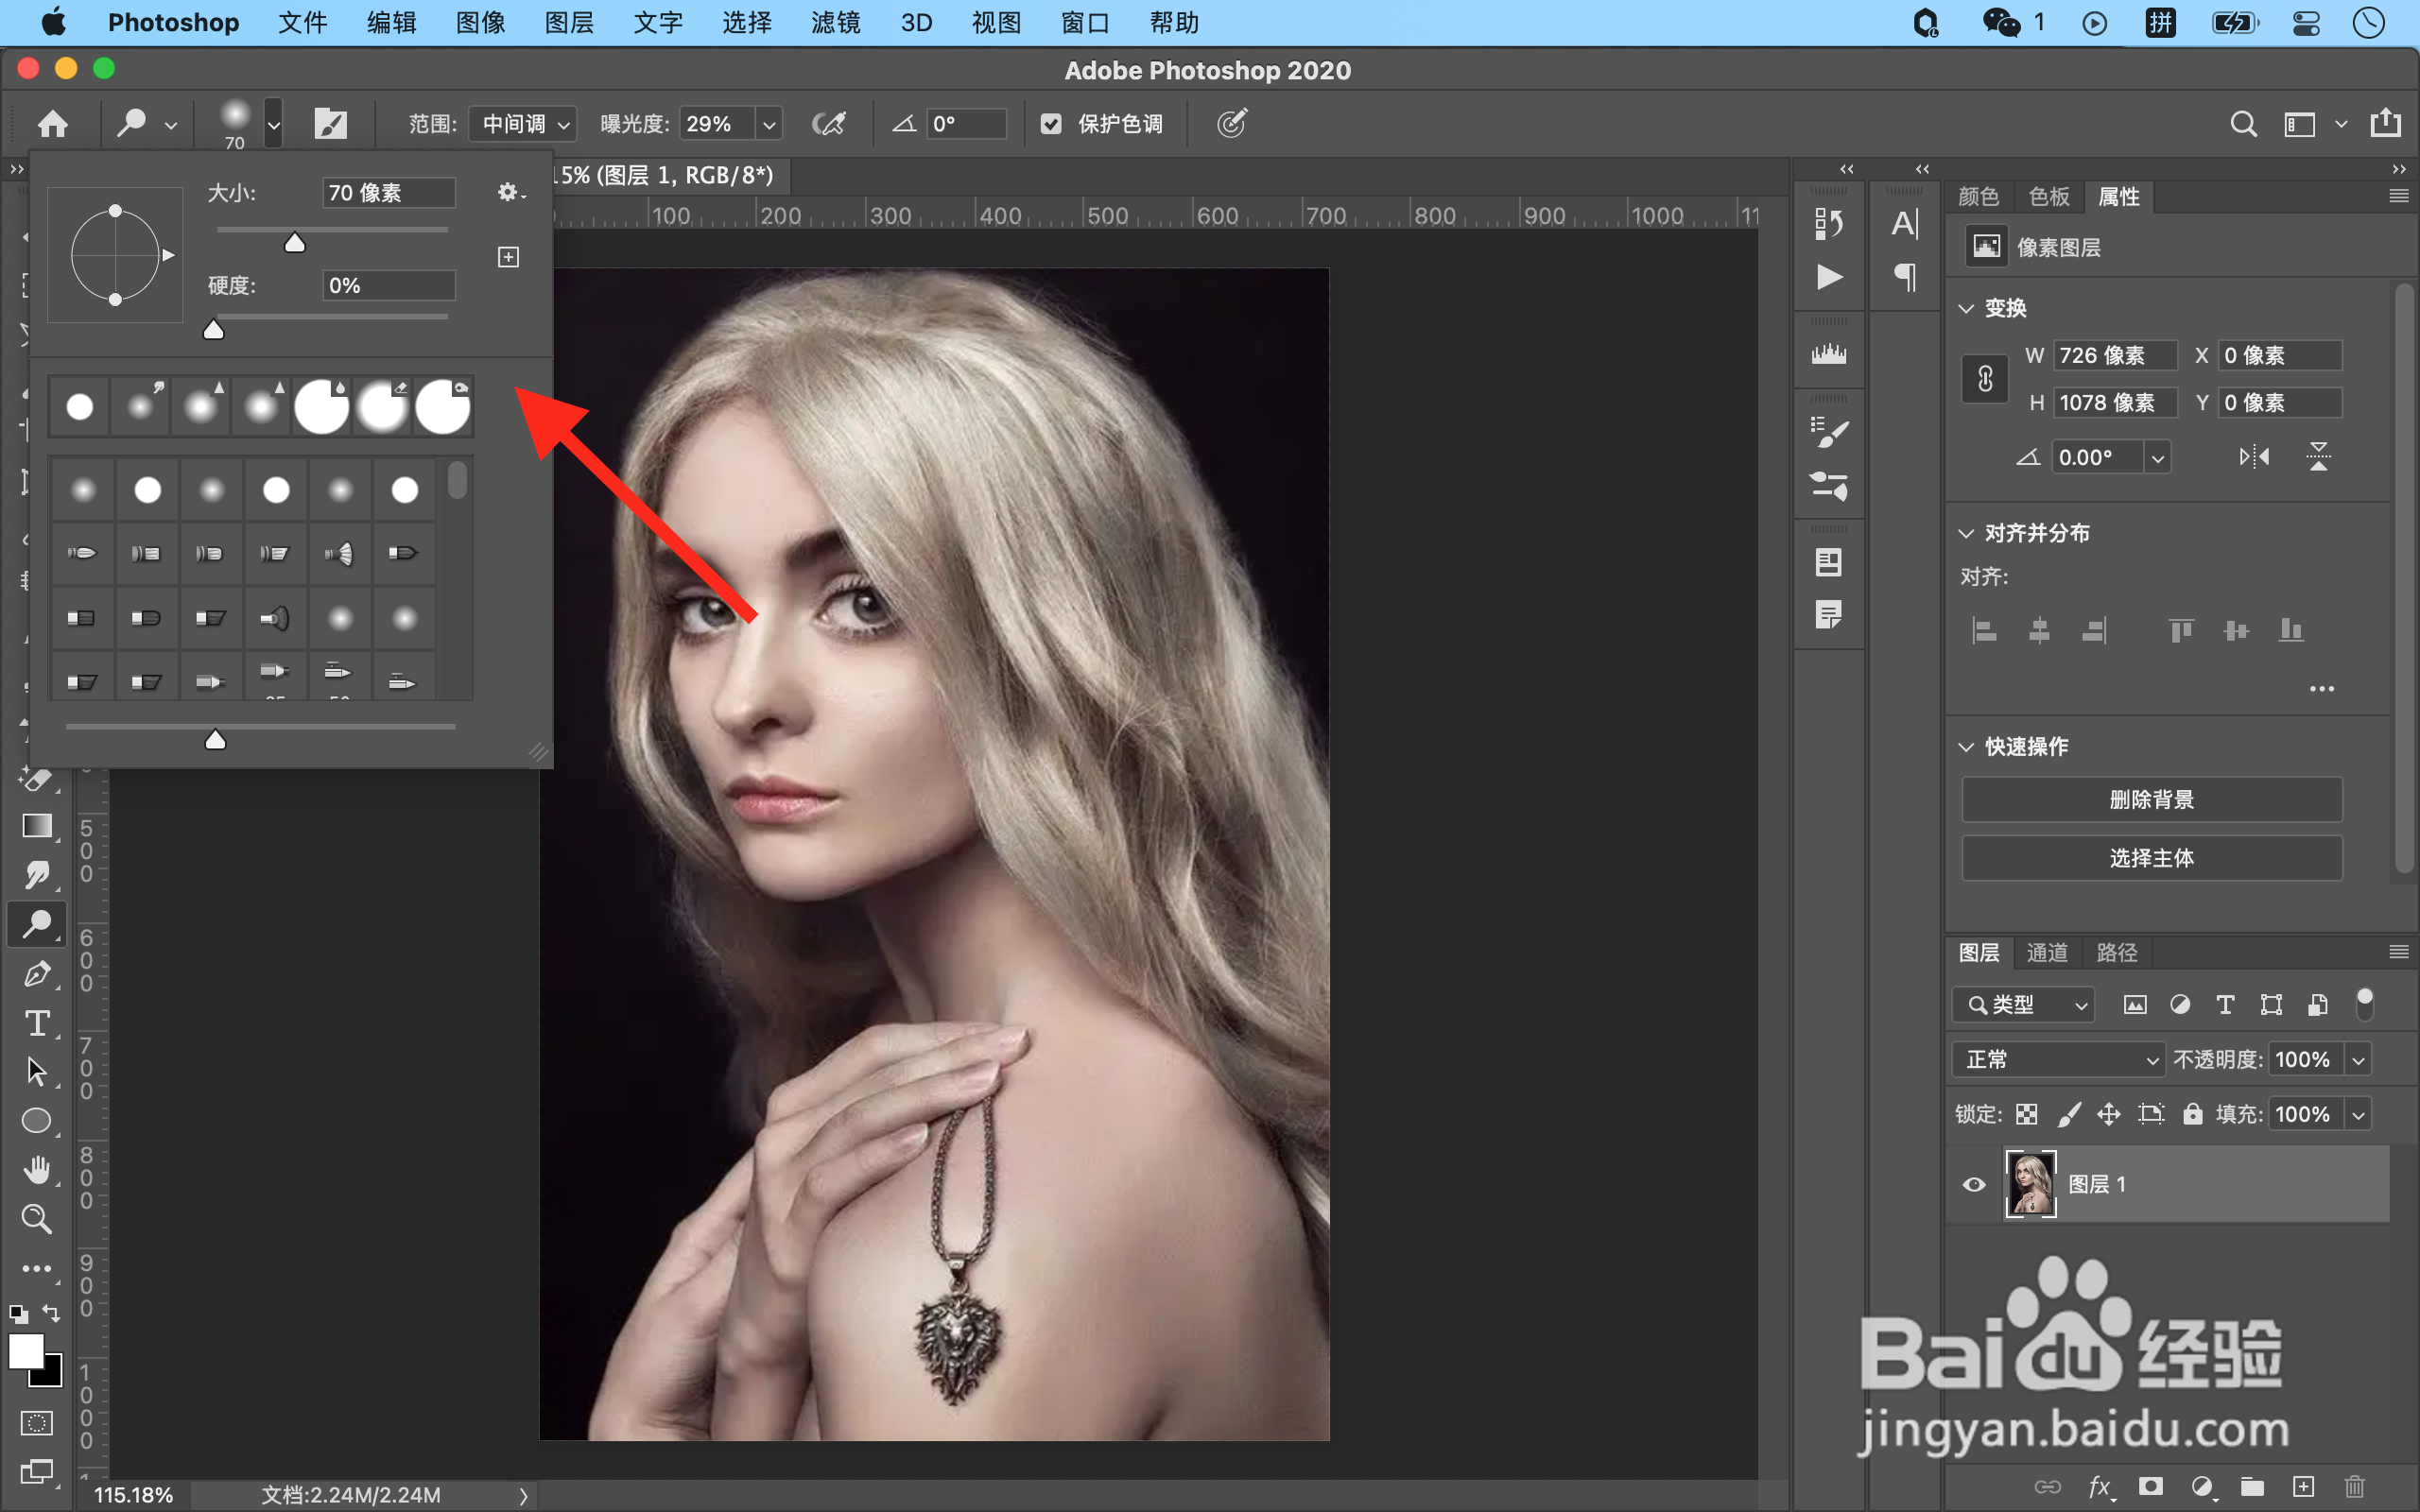
Task: Click the Home icon in options bar
Action: pyautogui.click(x=53, y=124)
